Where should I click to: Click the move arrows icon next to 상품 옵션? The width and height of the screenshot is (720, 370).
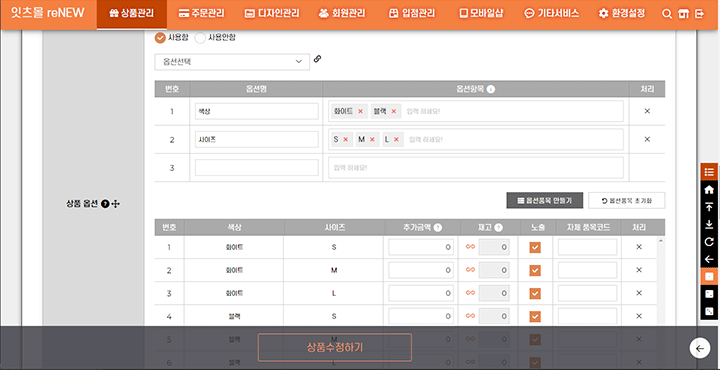[x=115, y=204]
